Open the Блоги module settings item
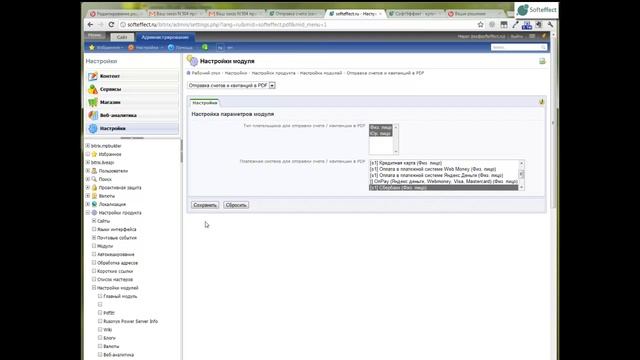This screenshot has width=640, height=360. click(109, 338)
